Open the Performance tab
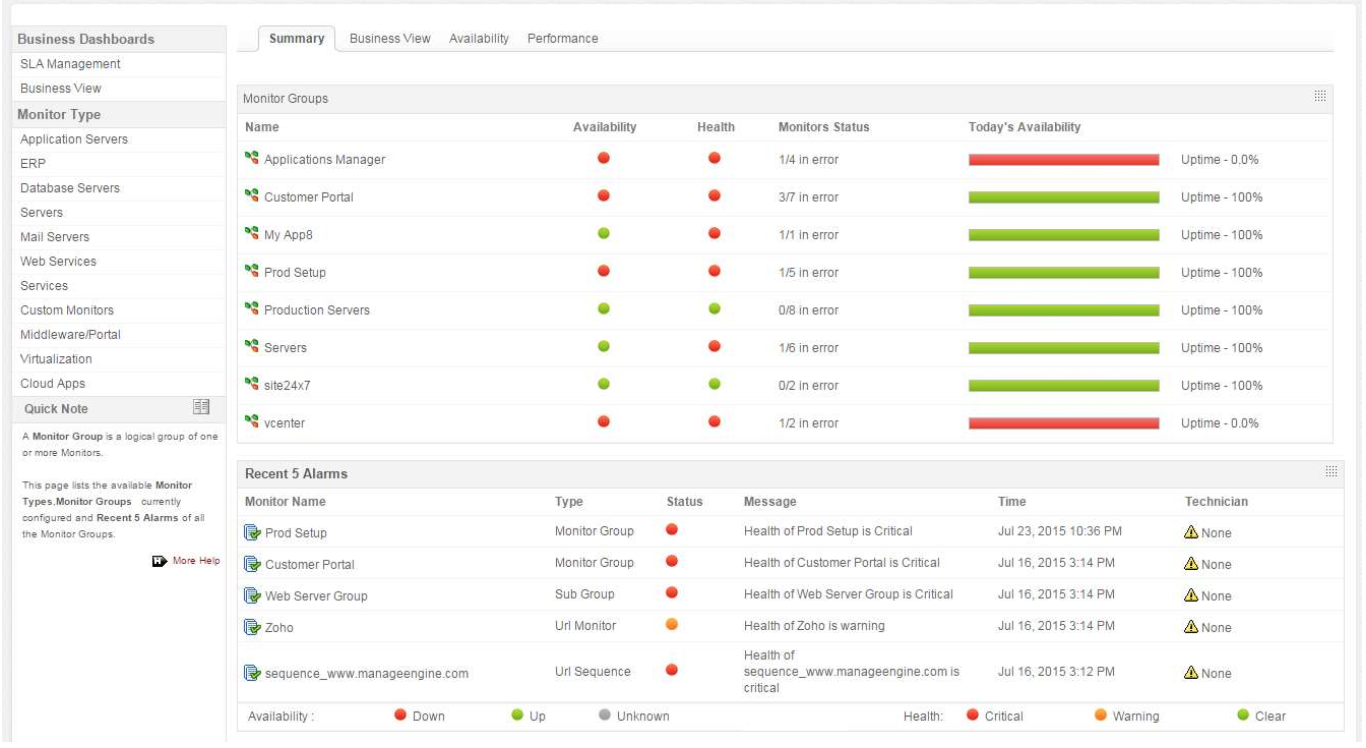The width and height of the screenshot is (1366, 748). click(562, 39)
